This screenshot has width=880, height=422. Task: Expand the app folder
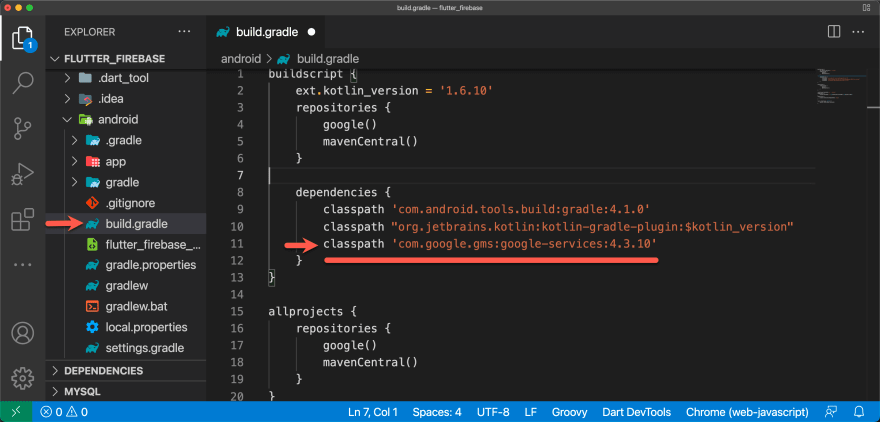[x=75, y=162]
